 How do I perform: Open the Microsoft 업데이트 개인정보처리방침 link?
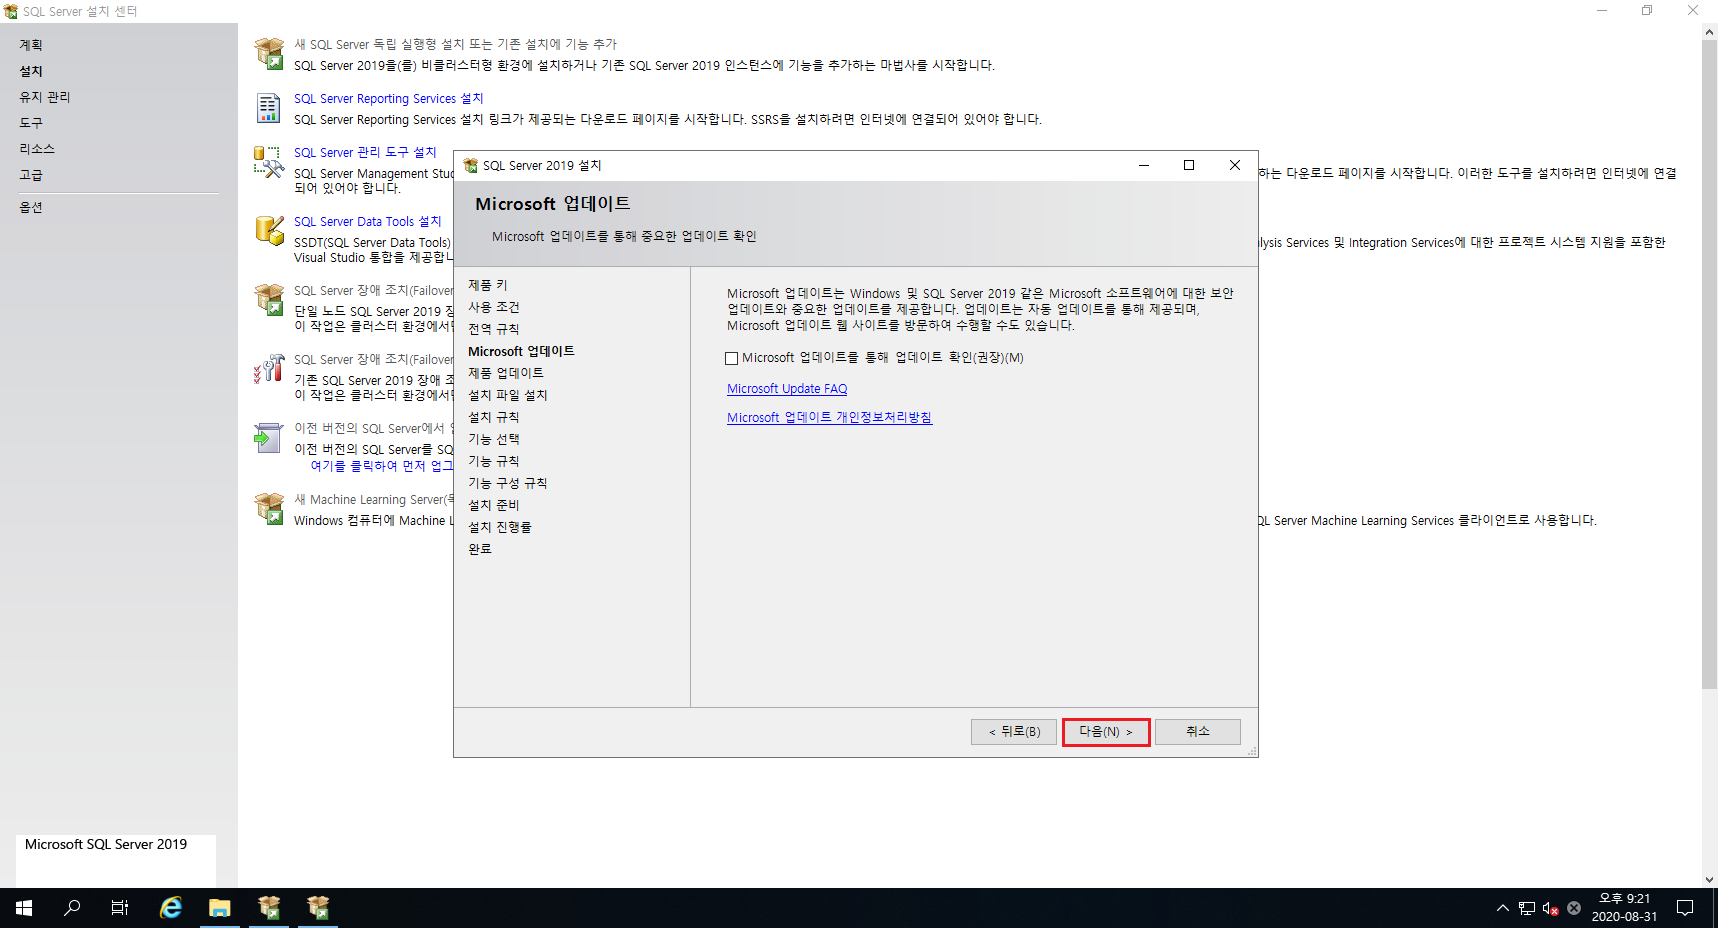tap(829, 418)
